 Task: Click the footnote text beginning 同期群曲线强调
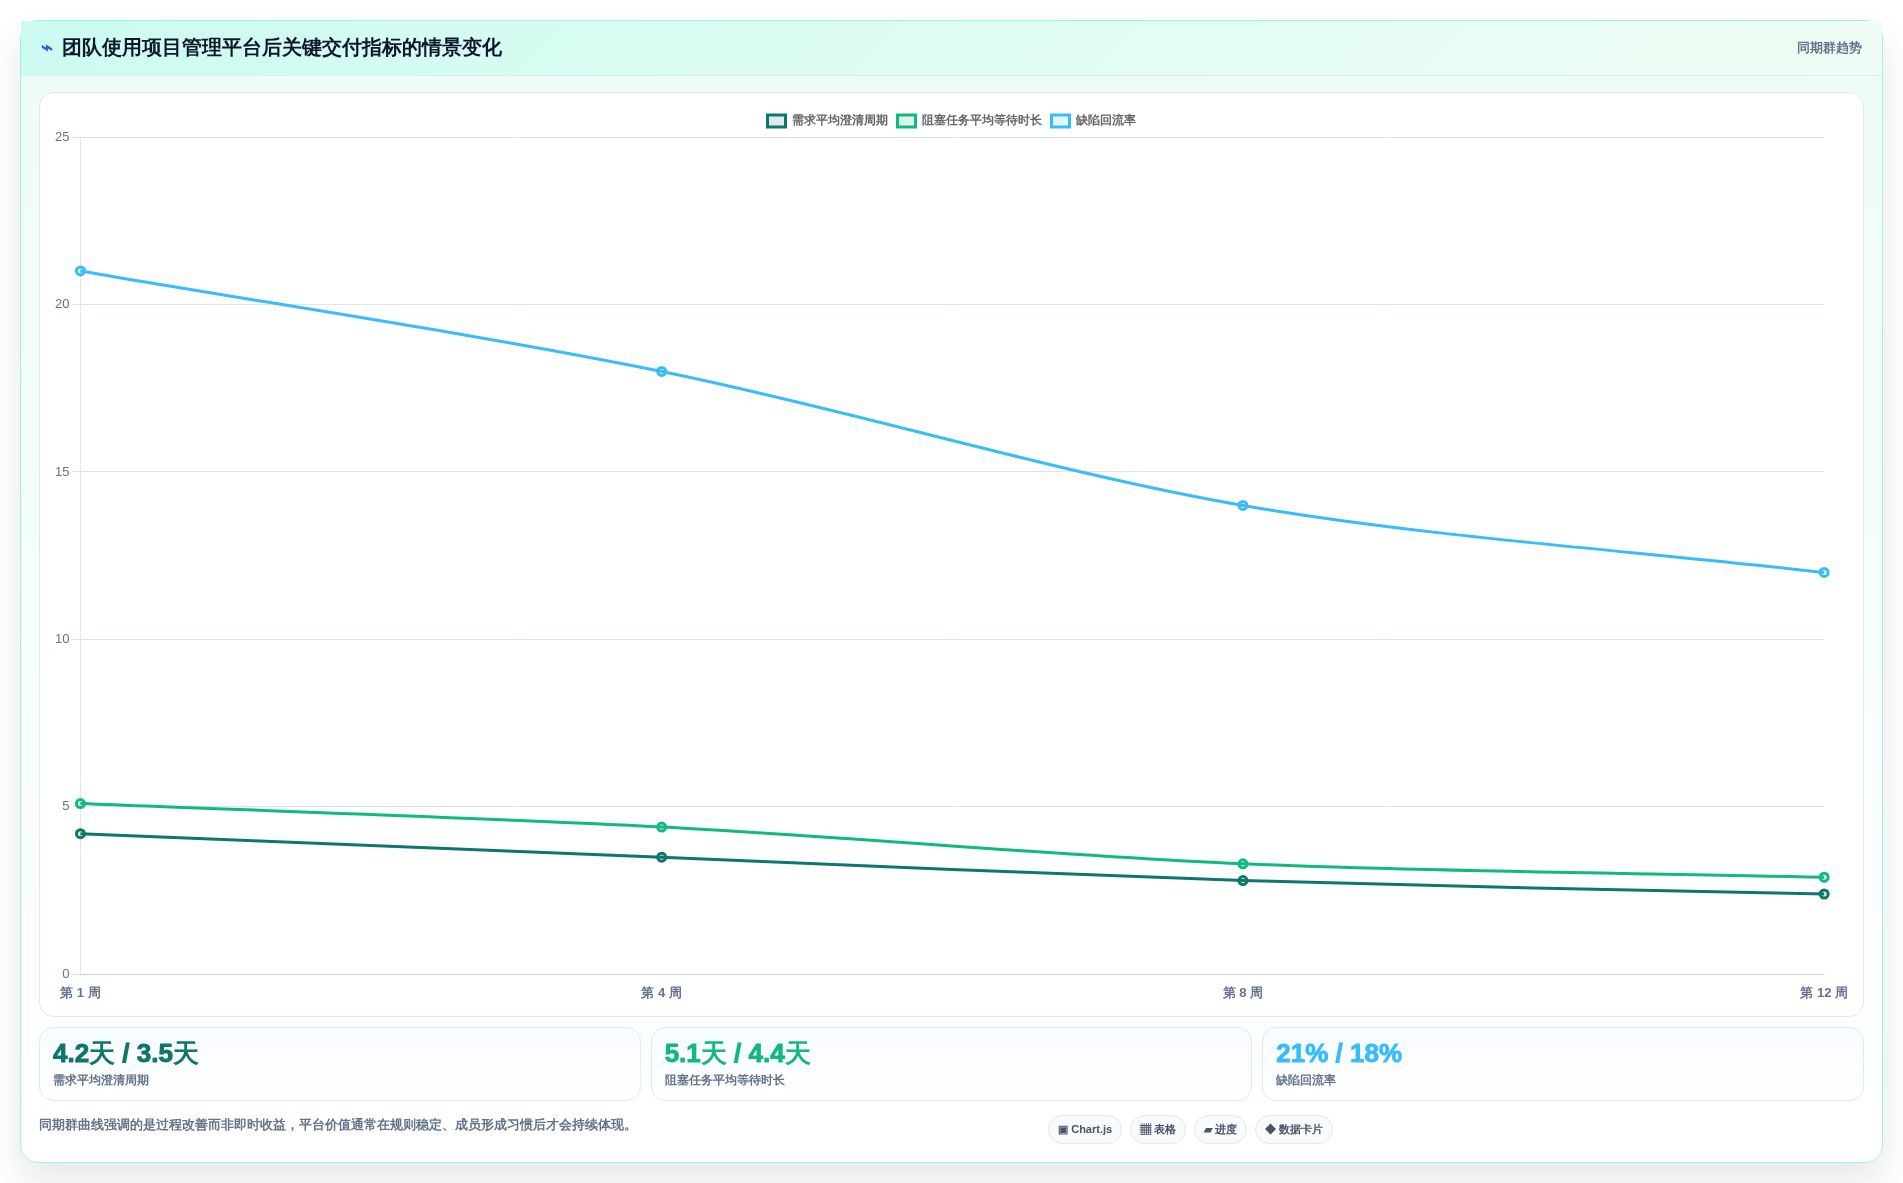tap(338, 1125)
